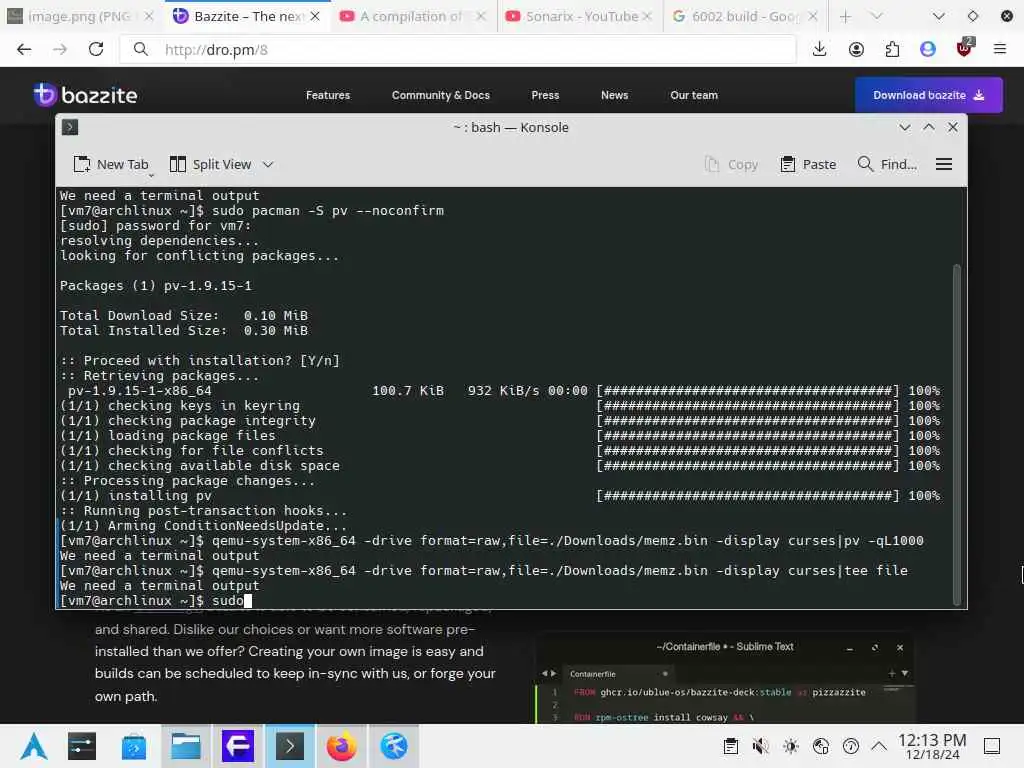Open a New Tab in Konsole
1024x768 pixels.
(x=110, y=165)
